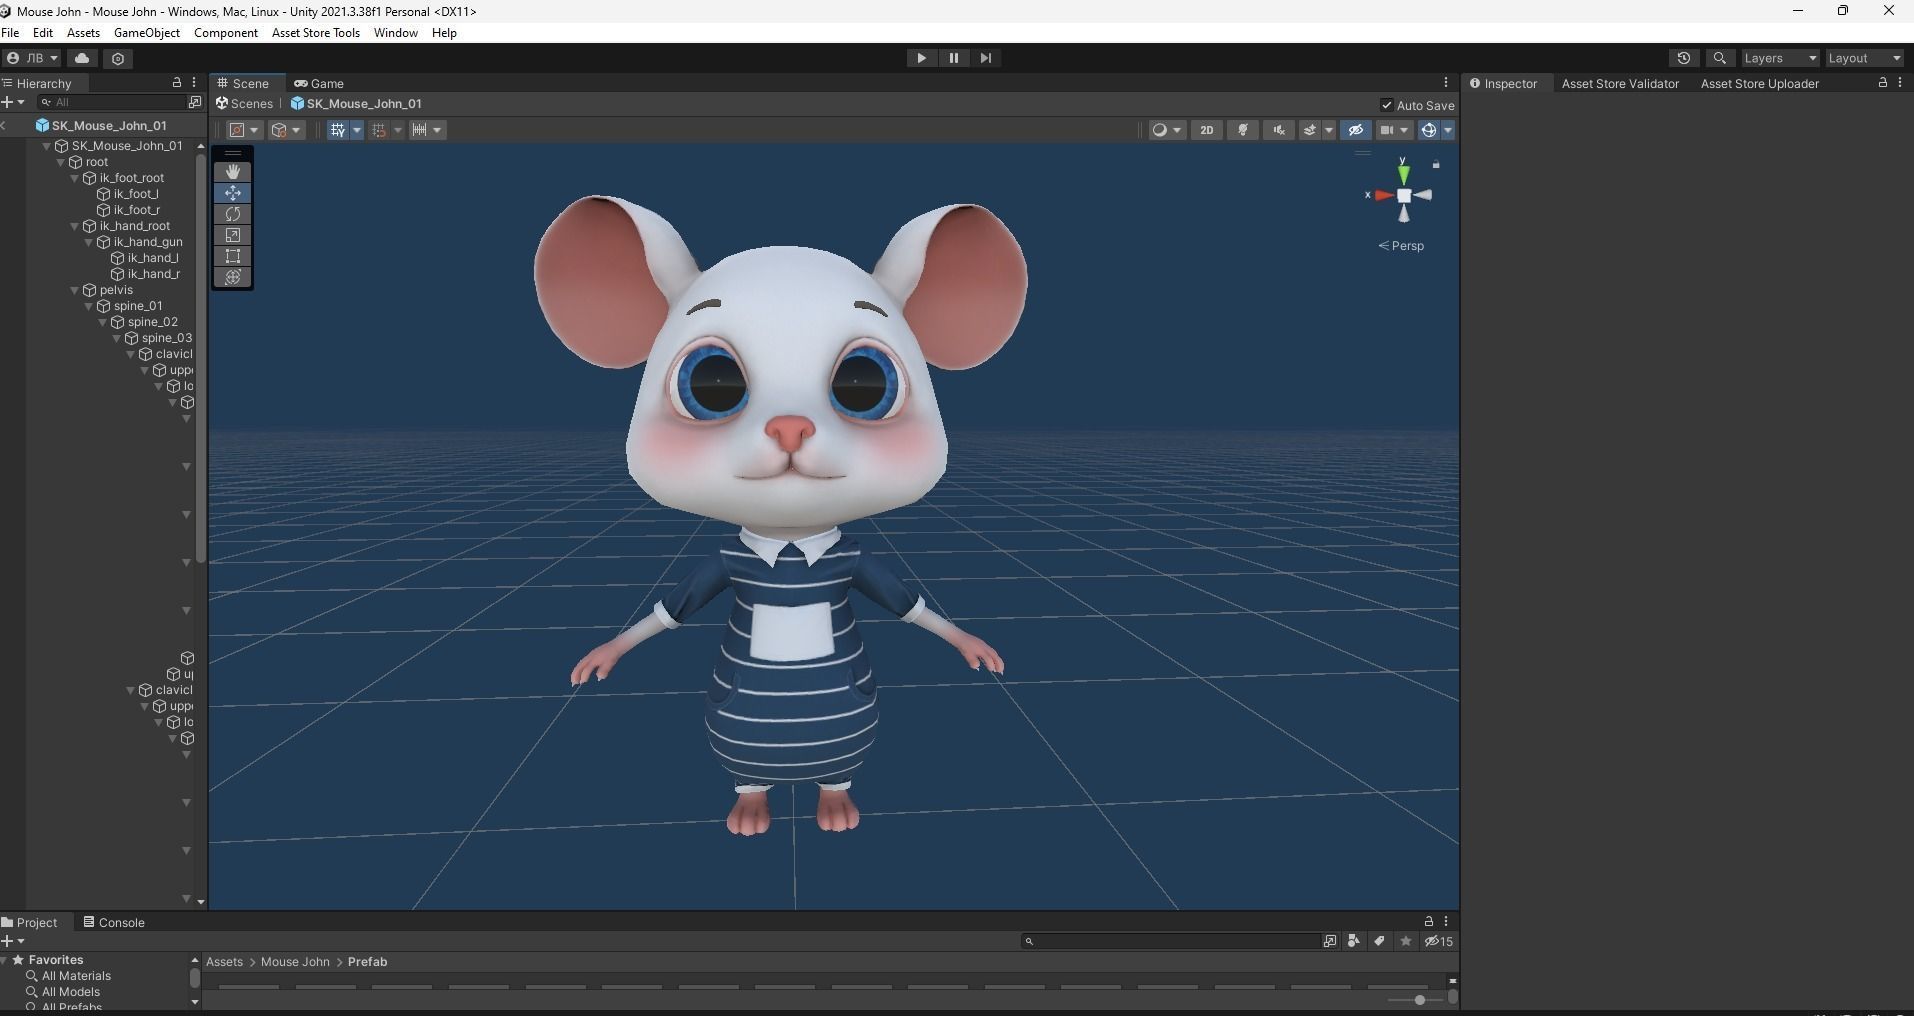Toggle grid snapping Y grid button
This screenshot has width=1914, height=1016.
(337, 130)
